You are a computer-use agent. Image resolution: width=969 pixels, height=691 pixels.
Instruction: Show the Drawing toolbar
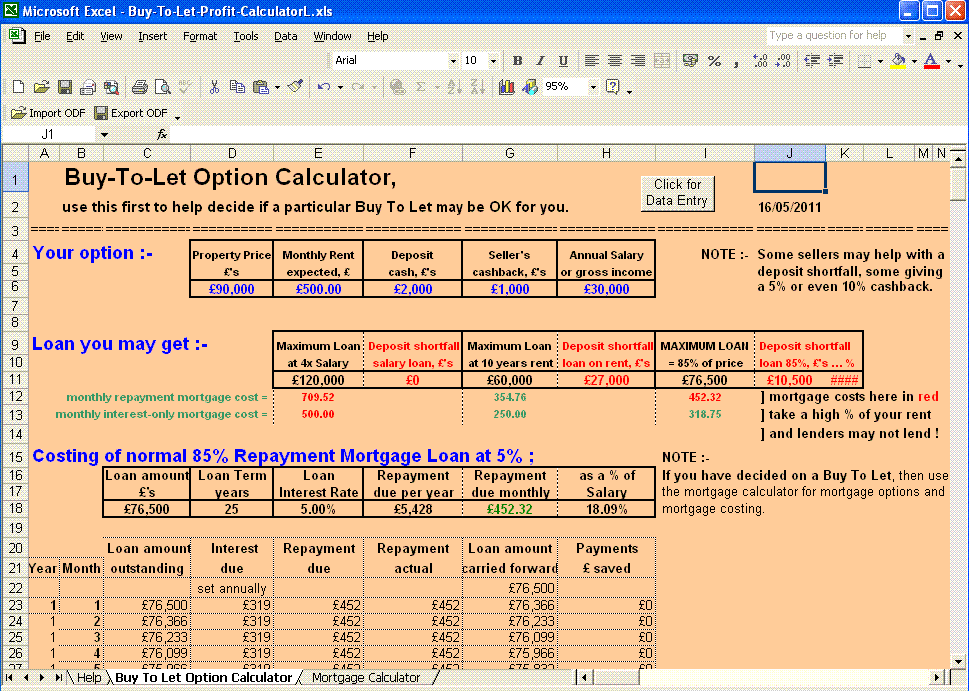click(530, 87)
